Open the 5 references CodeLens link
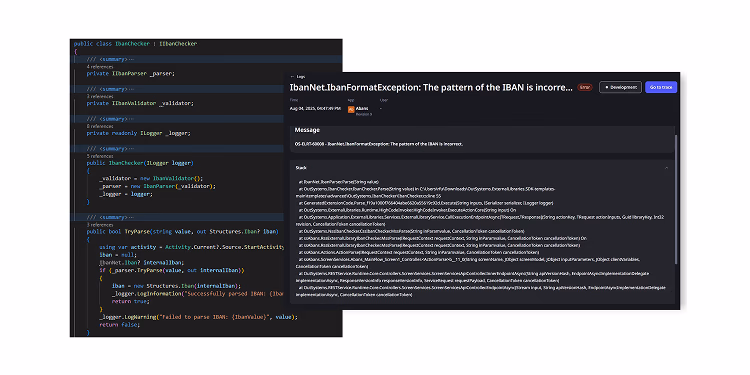 (x=100, y=156)
